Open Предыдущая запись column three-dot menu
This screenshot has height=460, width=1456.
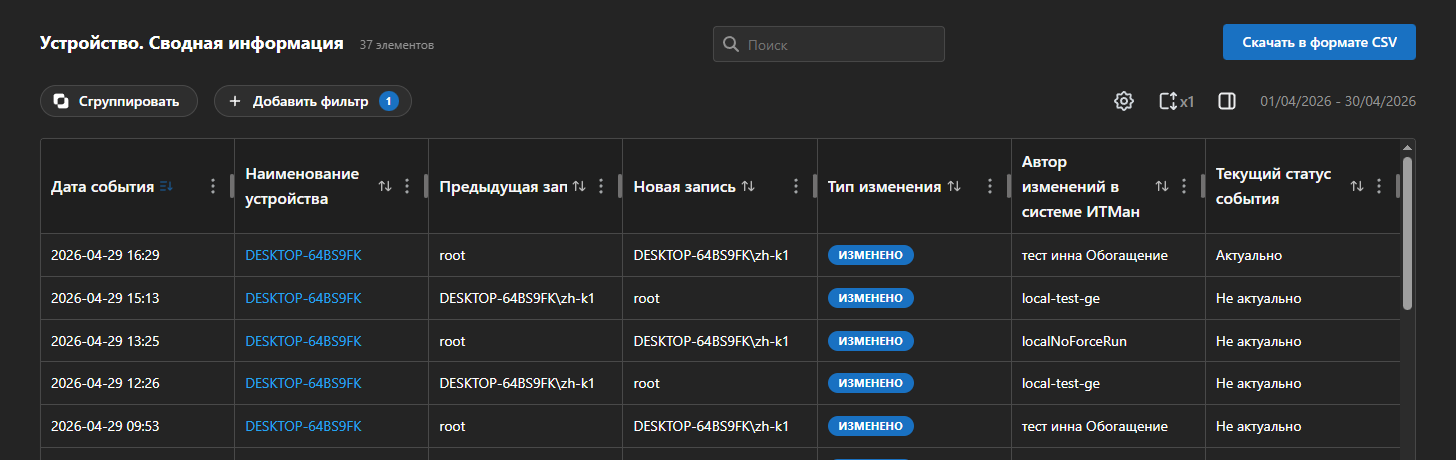(601, 186)
